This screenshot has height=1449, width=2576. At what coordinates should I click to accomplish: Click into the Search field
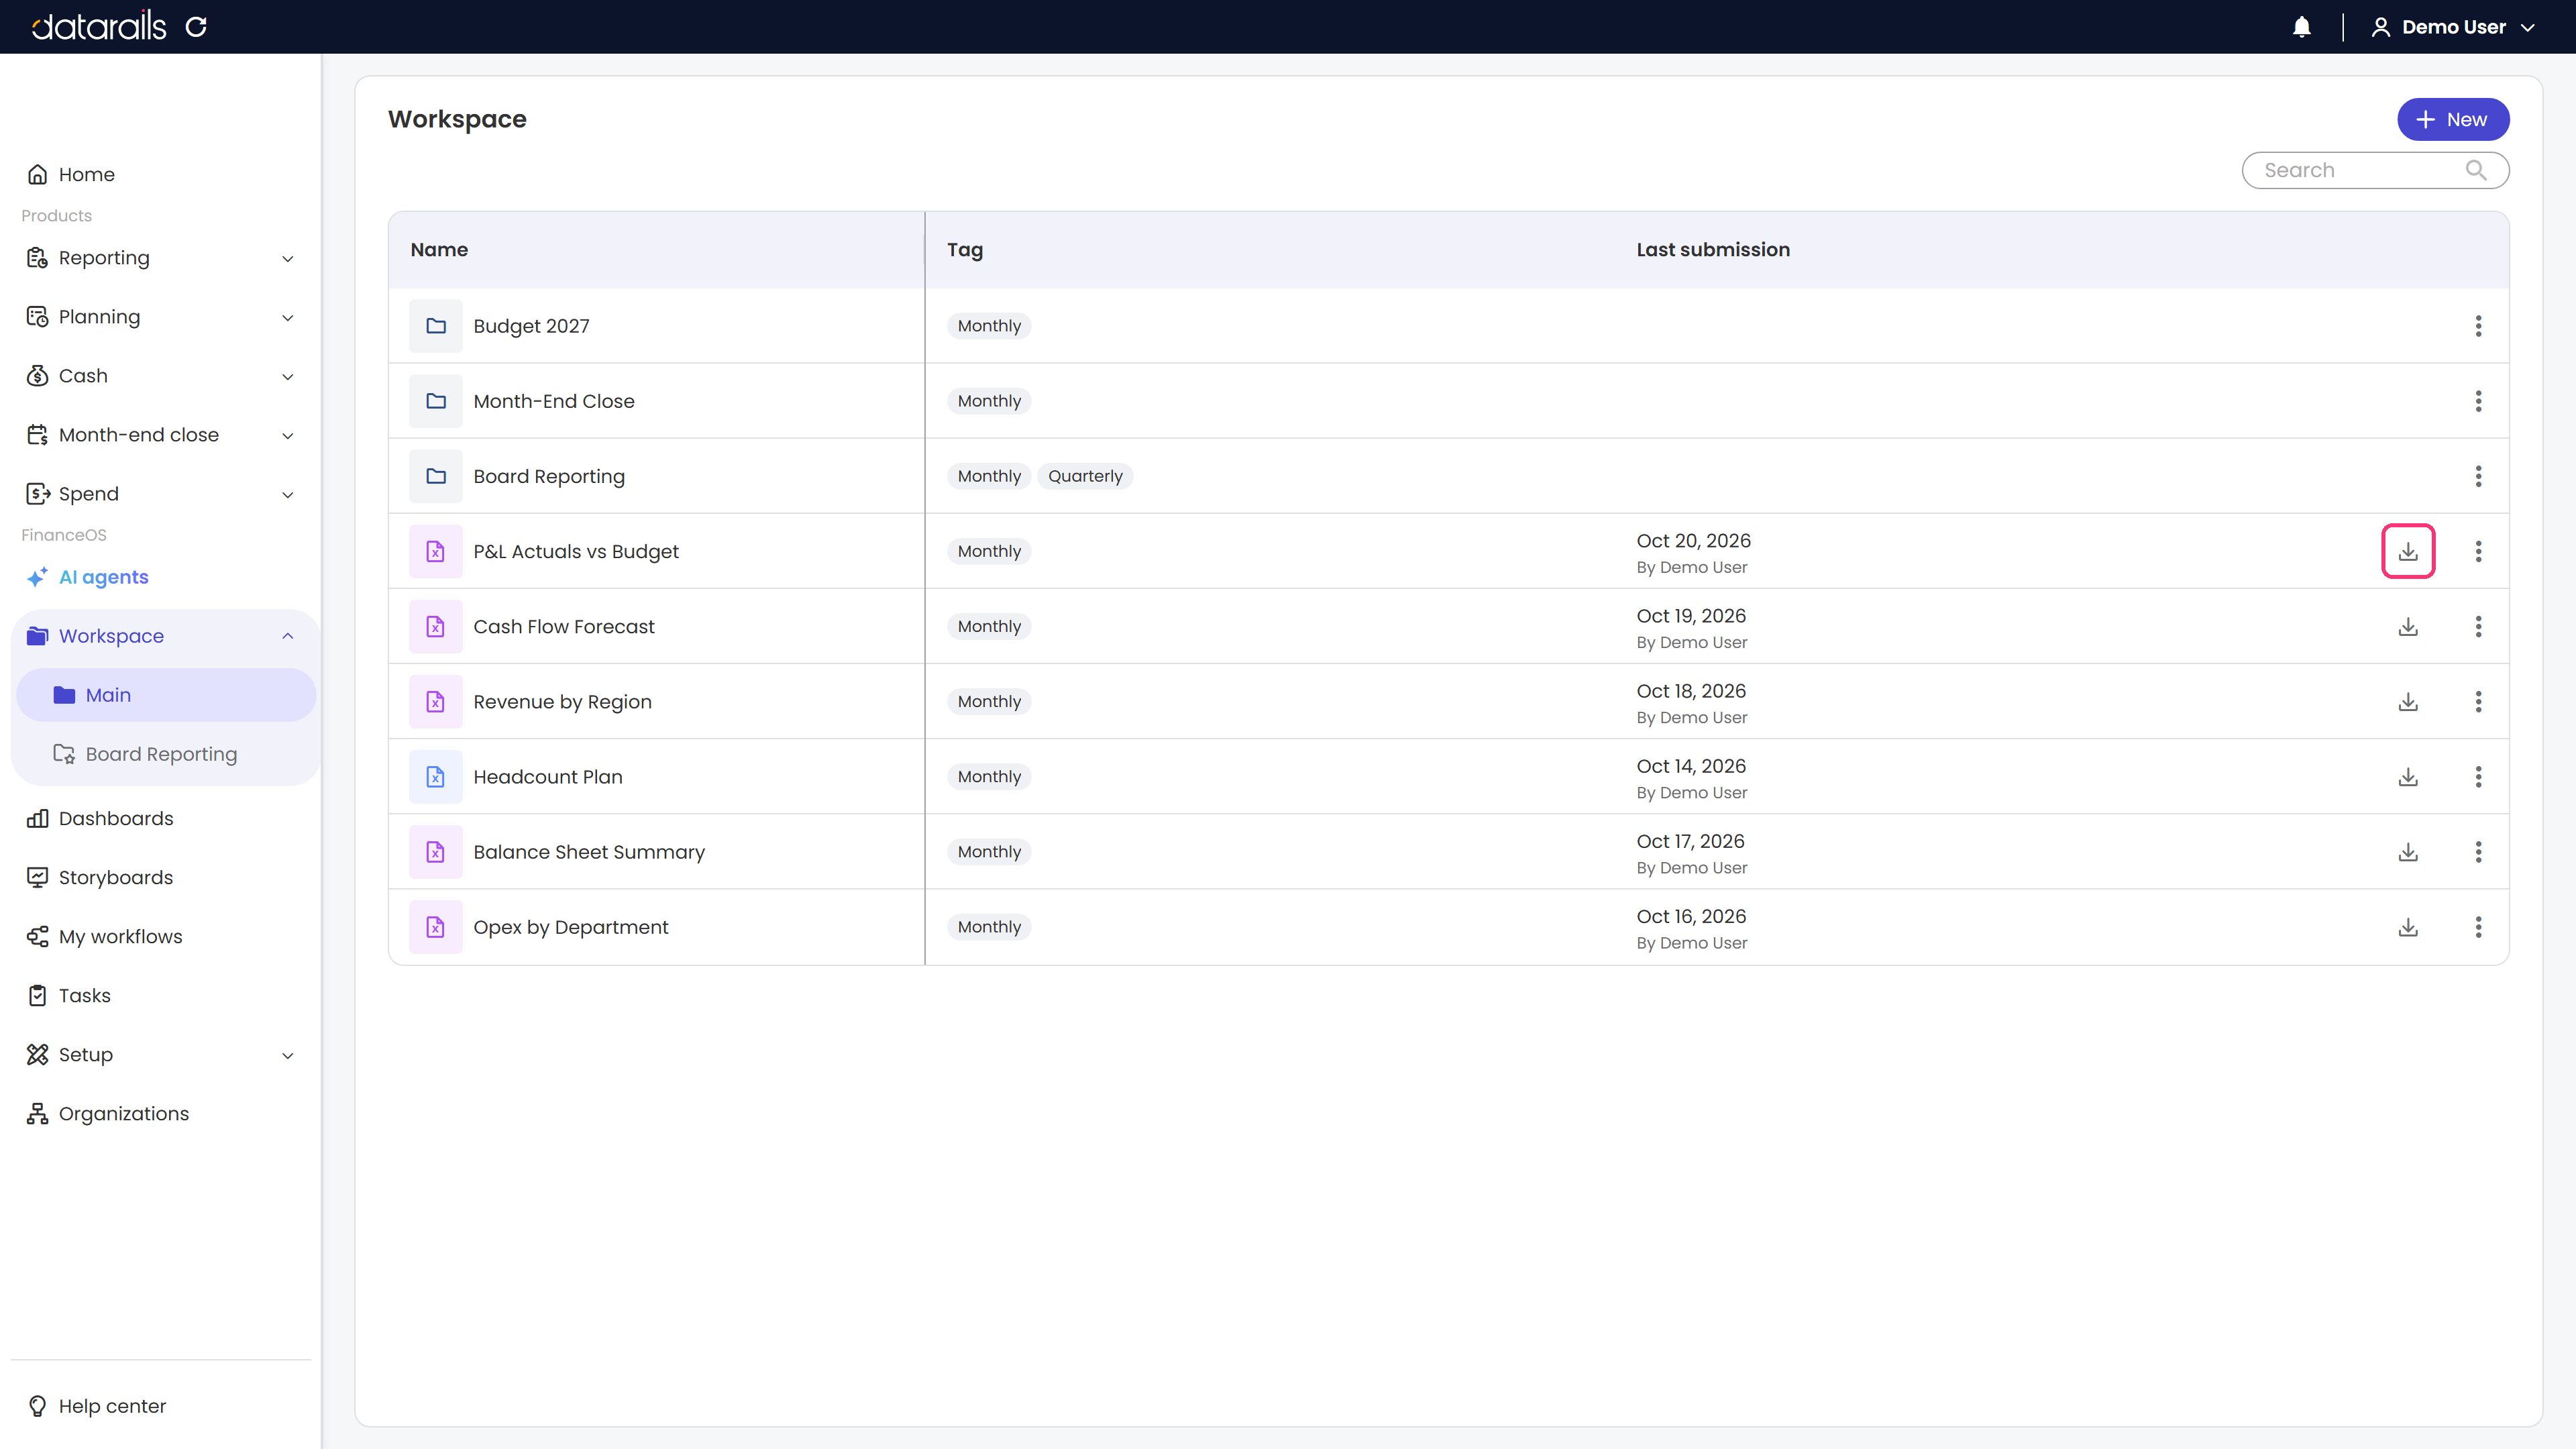(2374, 170)
